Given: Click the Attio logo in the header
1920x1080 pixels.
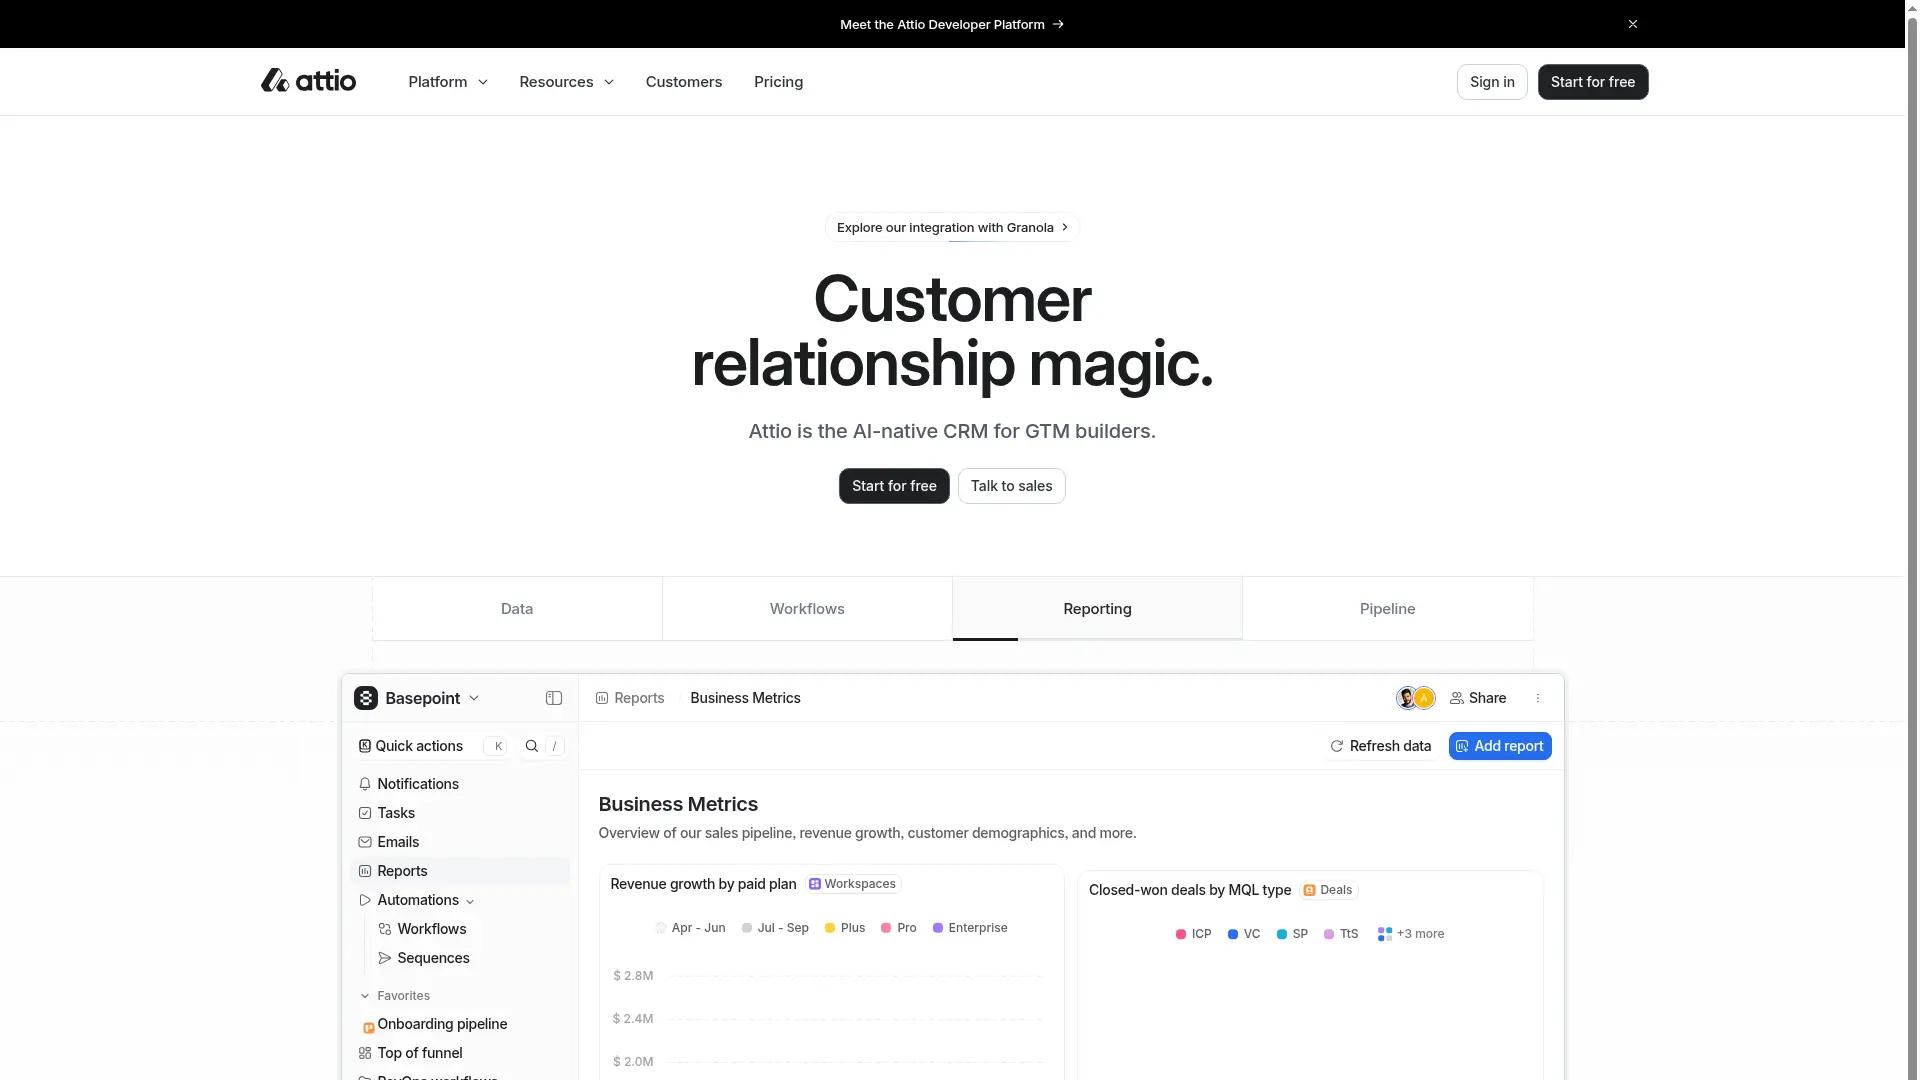Looking at the screenshot, I should [x=308, y=81].
